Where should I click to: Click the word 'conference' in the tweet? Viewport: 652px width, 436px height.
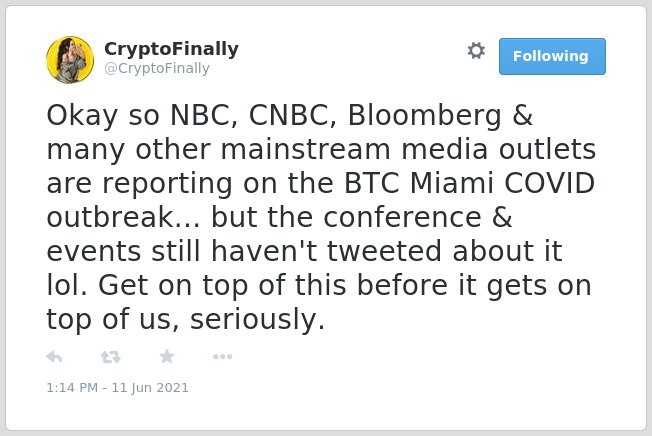tap(403, 217)
